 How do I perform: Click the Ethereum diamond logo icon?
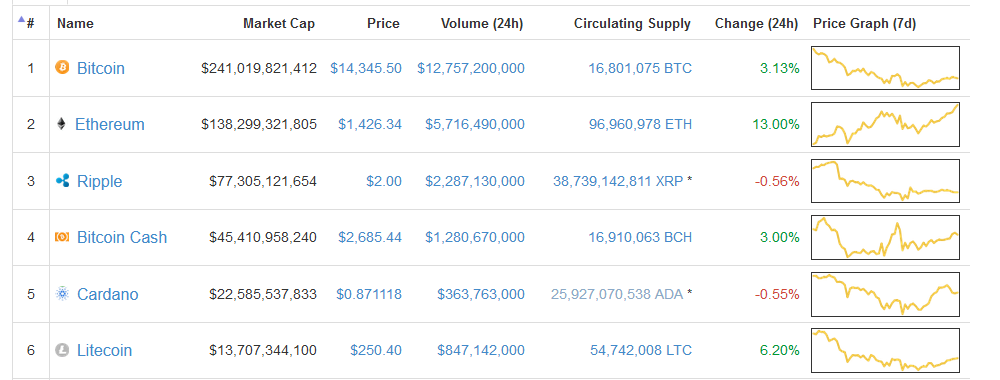(x=62, y=124)
